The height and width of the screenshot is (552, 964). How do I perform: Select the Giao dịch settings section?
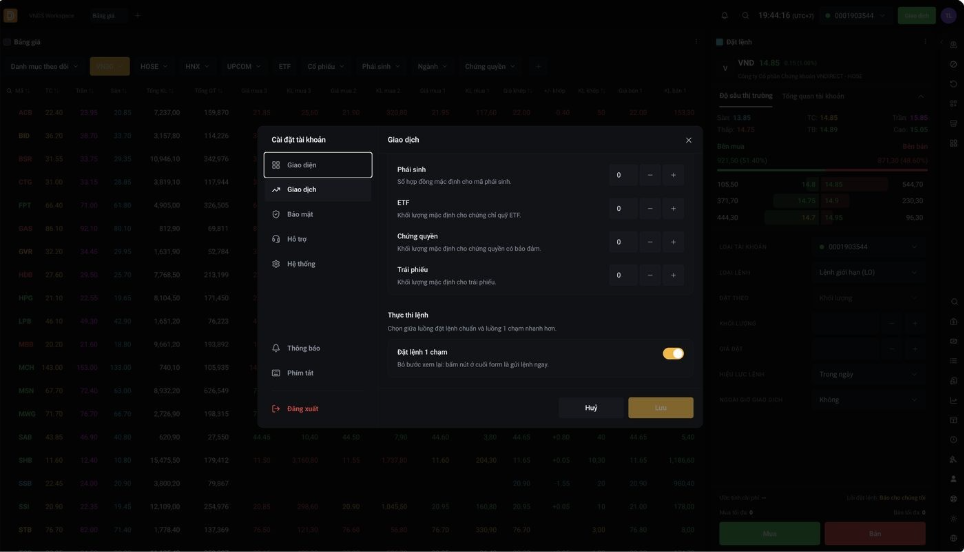coord(318,189)
